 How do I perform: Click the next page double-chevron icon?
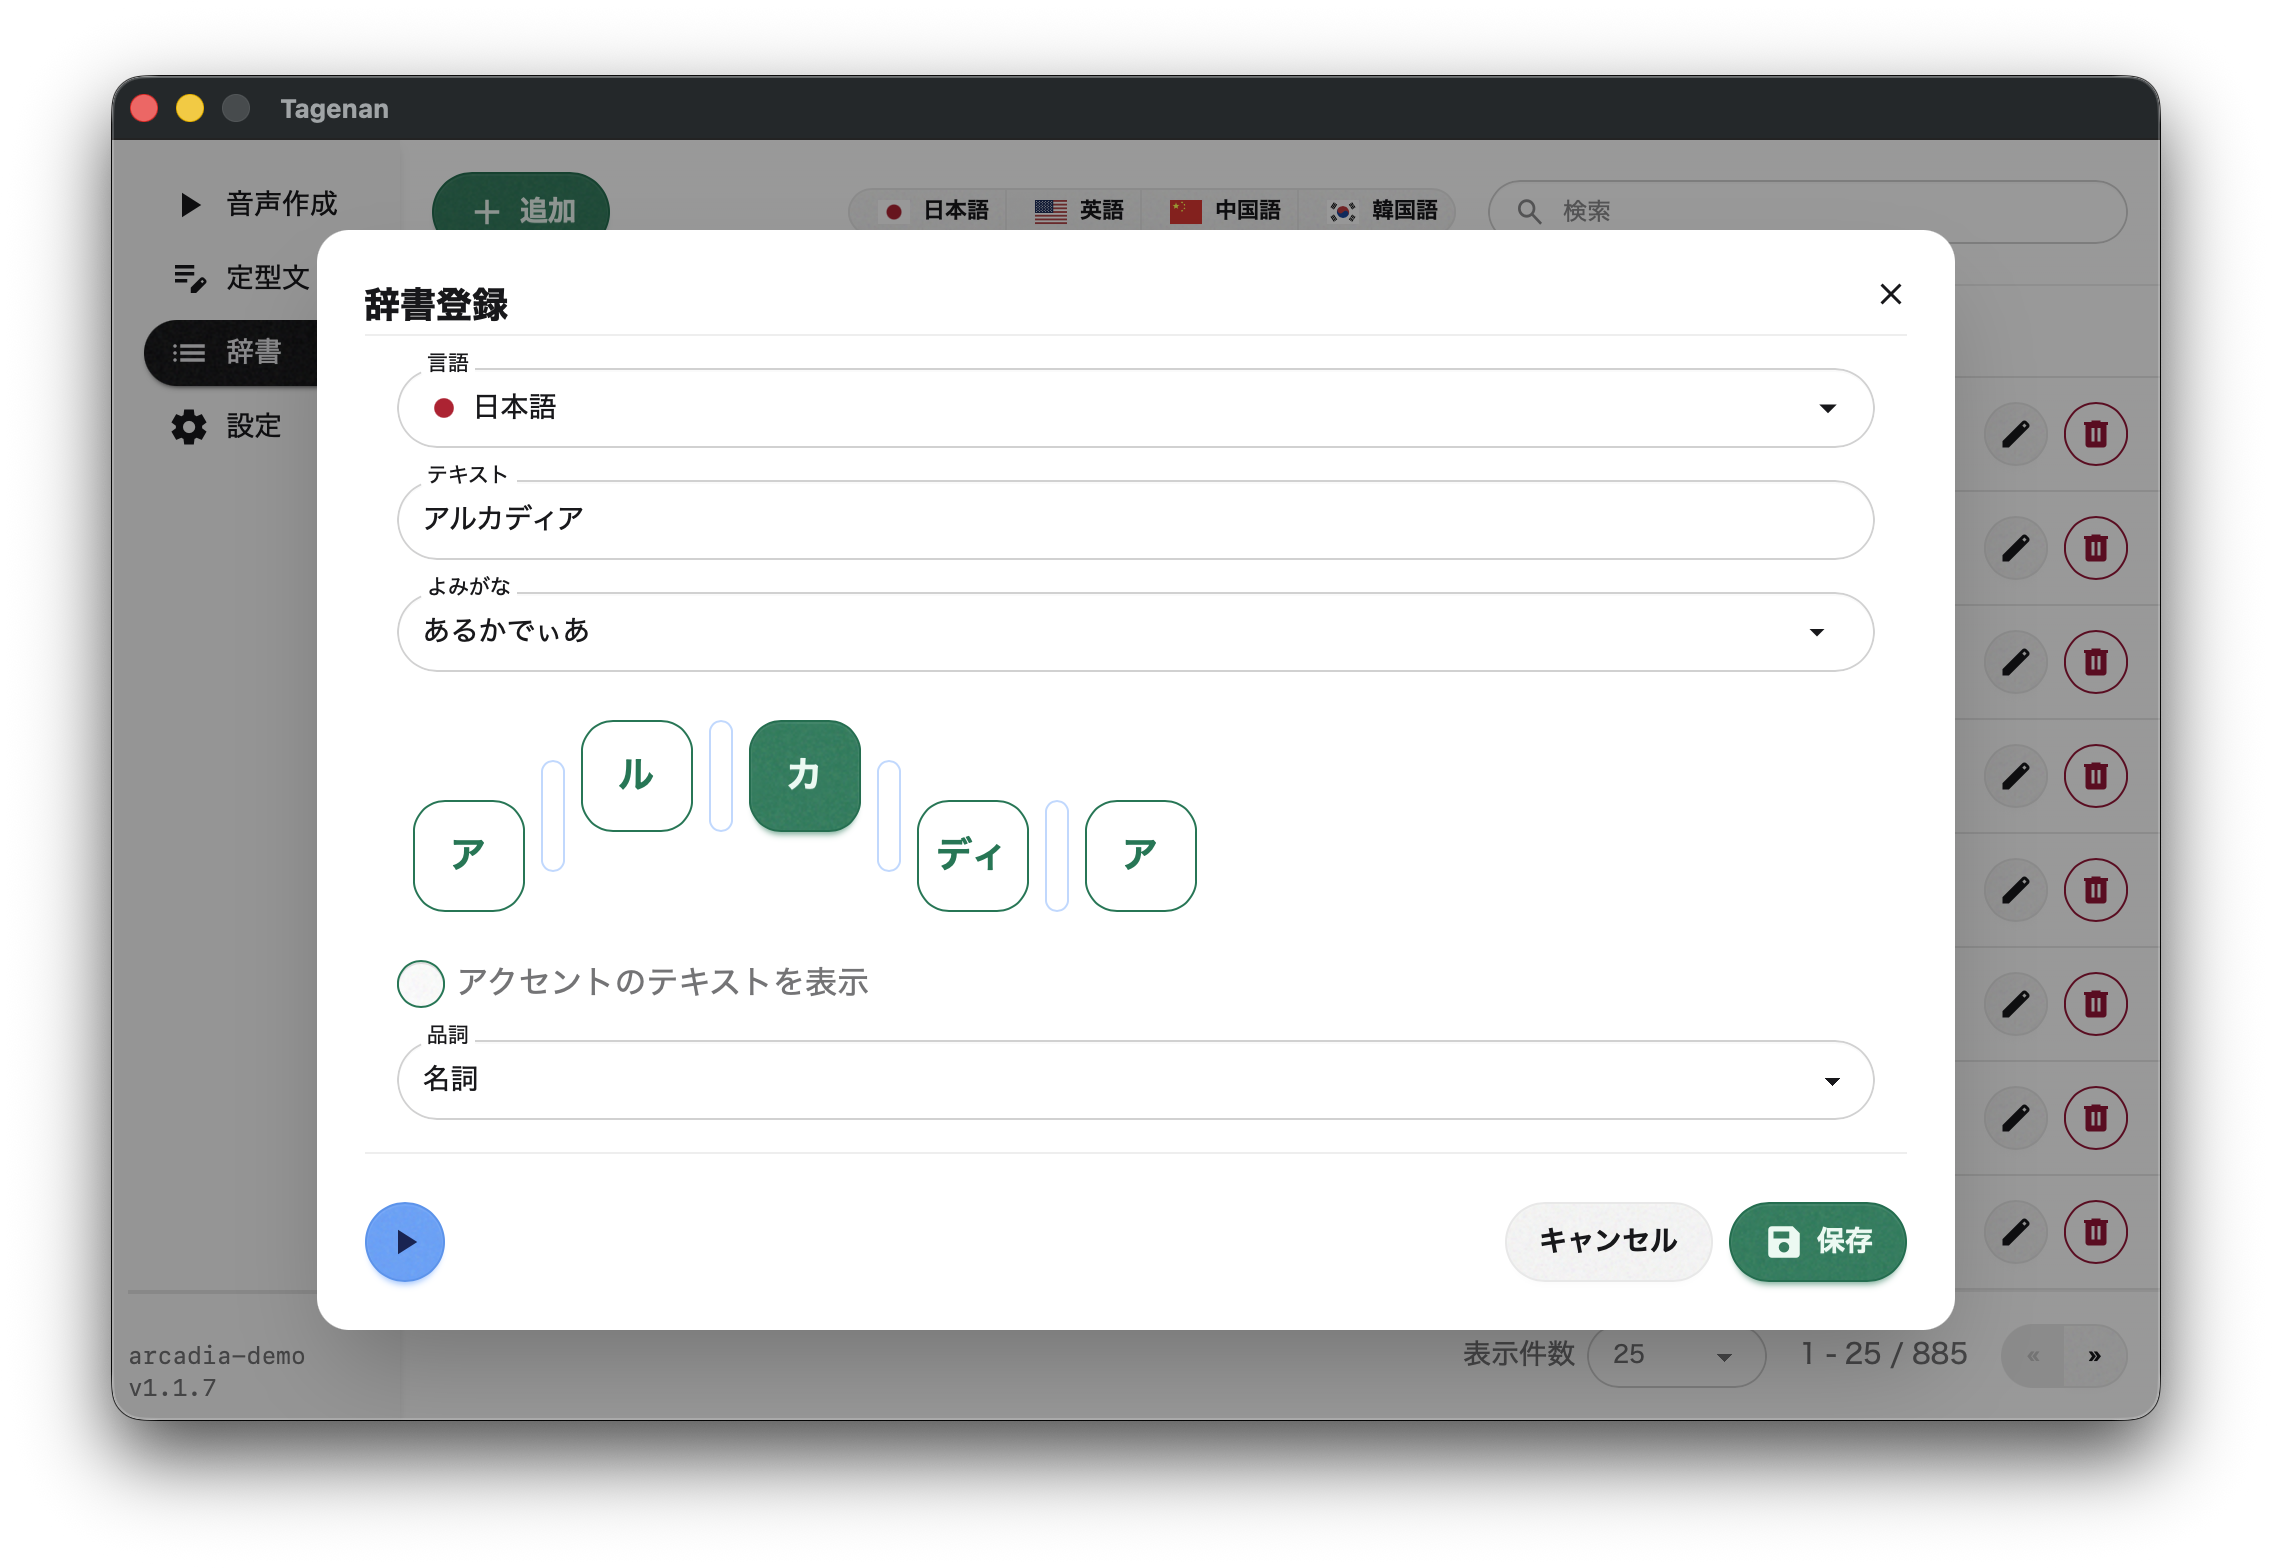[2094, 1356]
